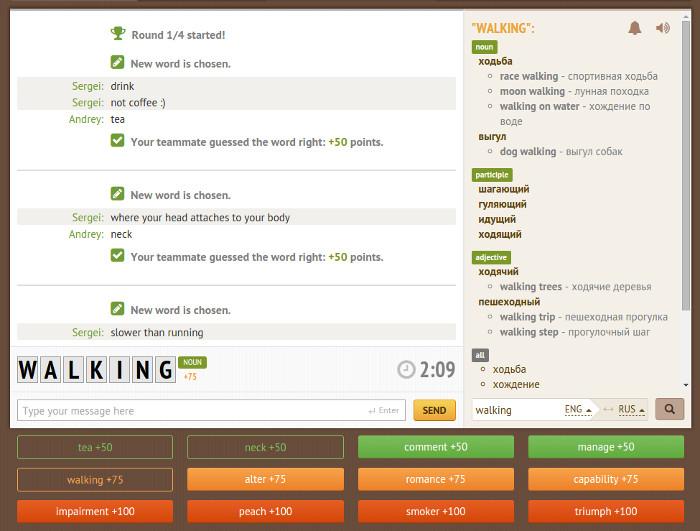The image size is (700, 531).
Task: Choose the word capability +75
Action: point(606,480)
